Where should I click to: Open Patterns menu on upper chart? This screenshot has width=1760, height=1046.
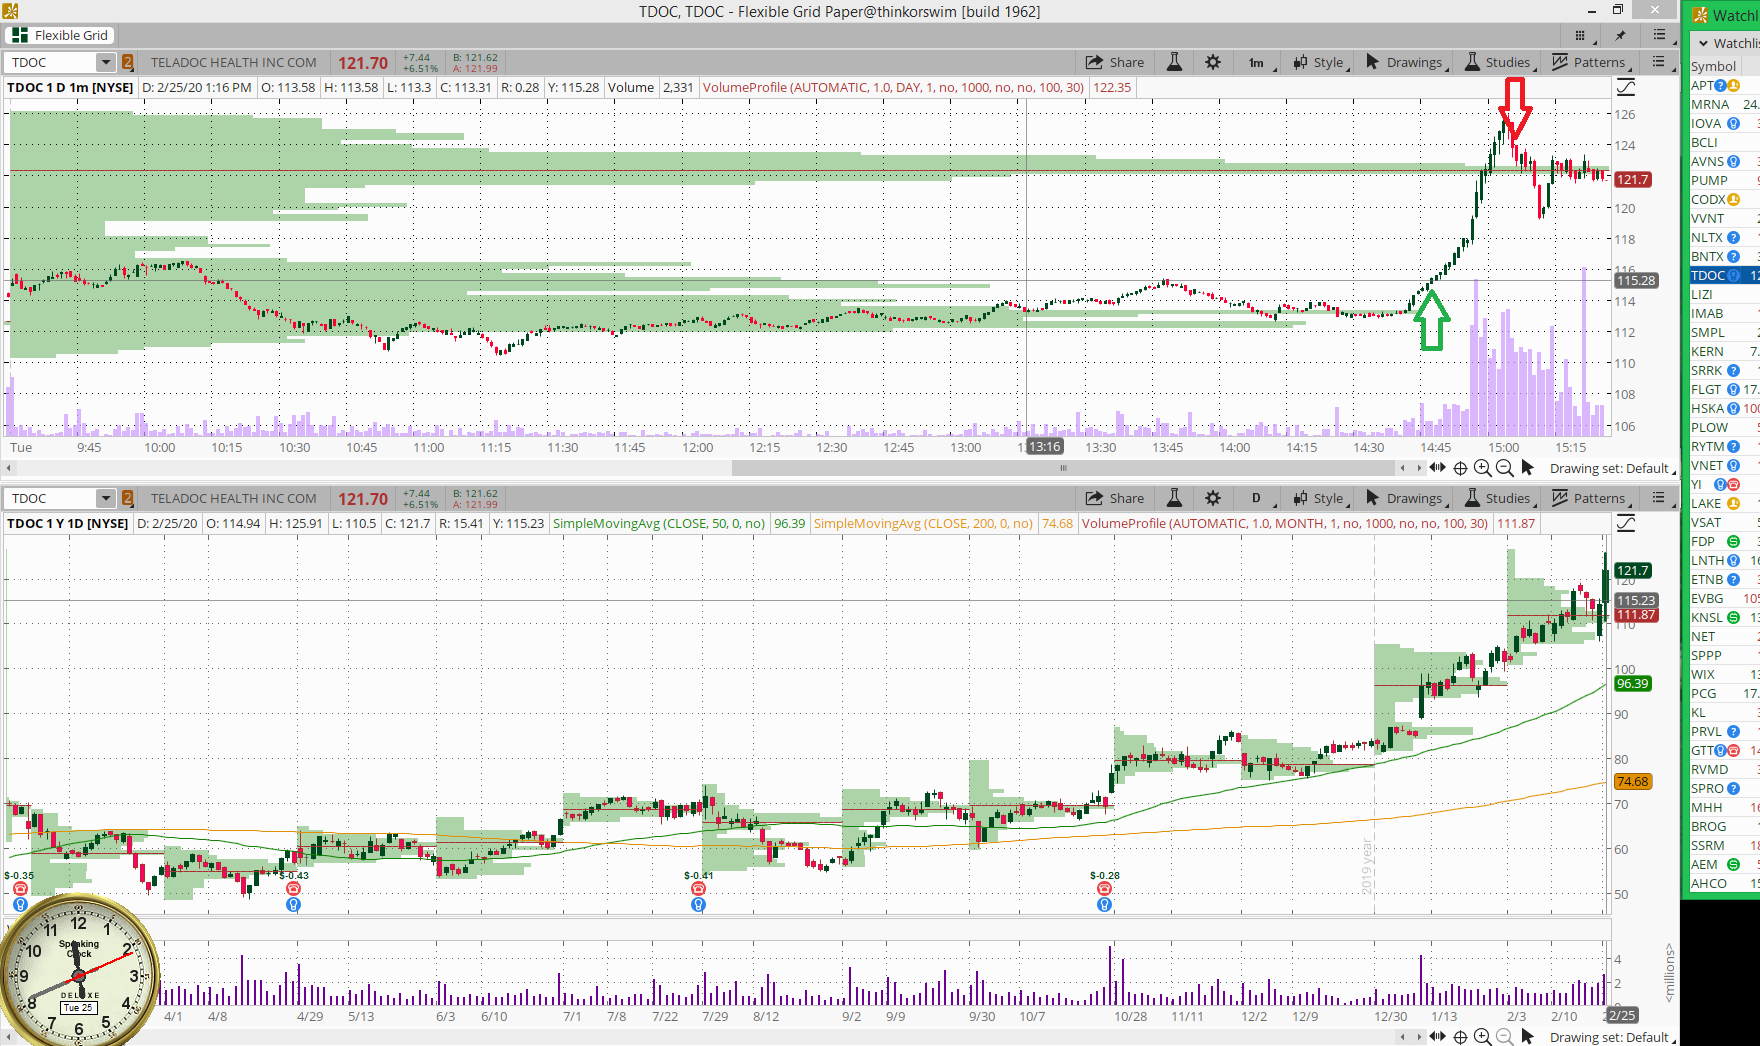pos(1591,62)
